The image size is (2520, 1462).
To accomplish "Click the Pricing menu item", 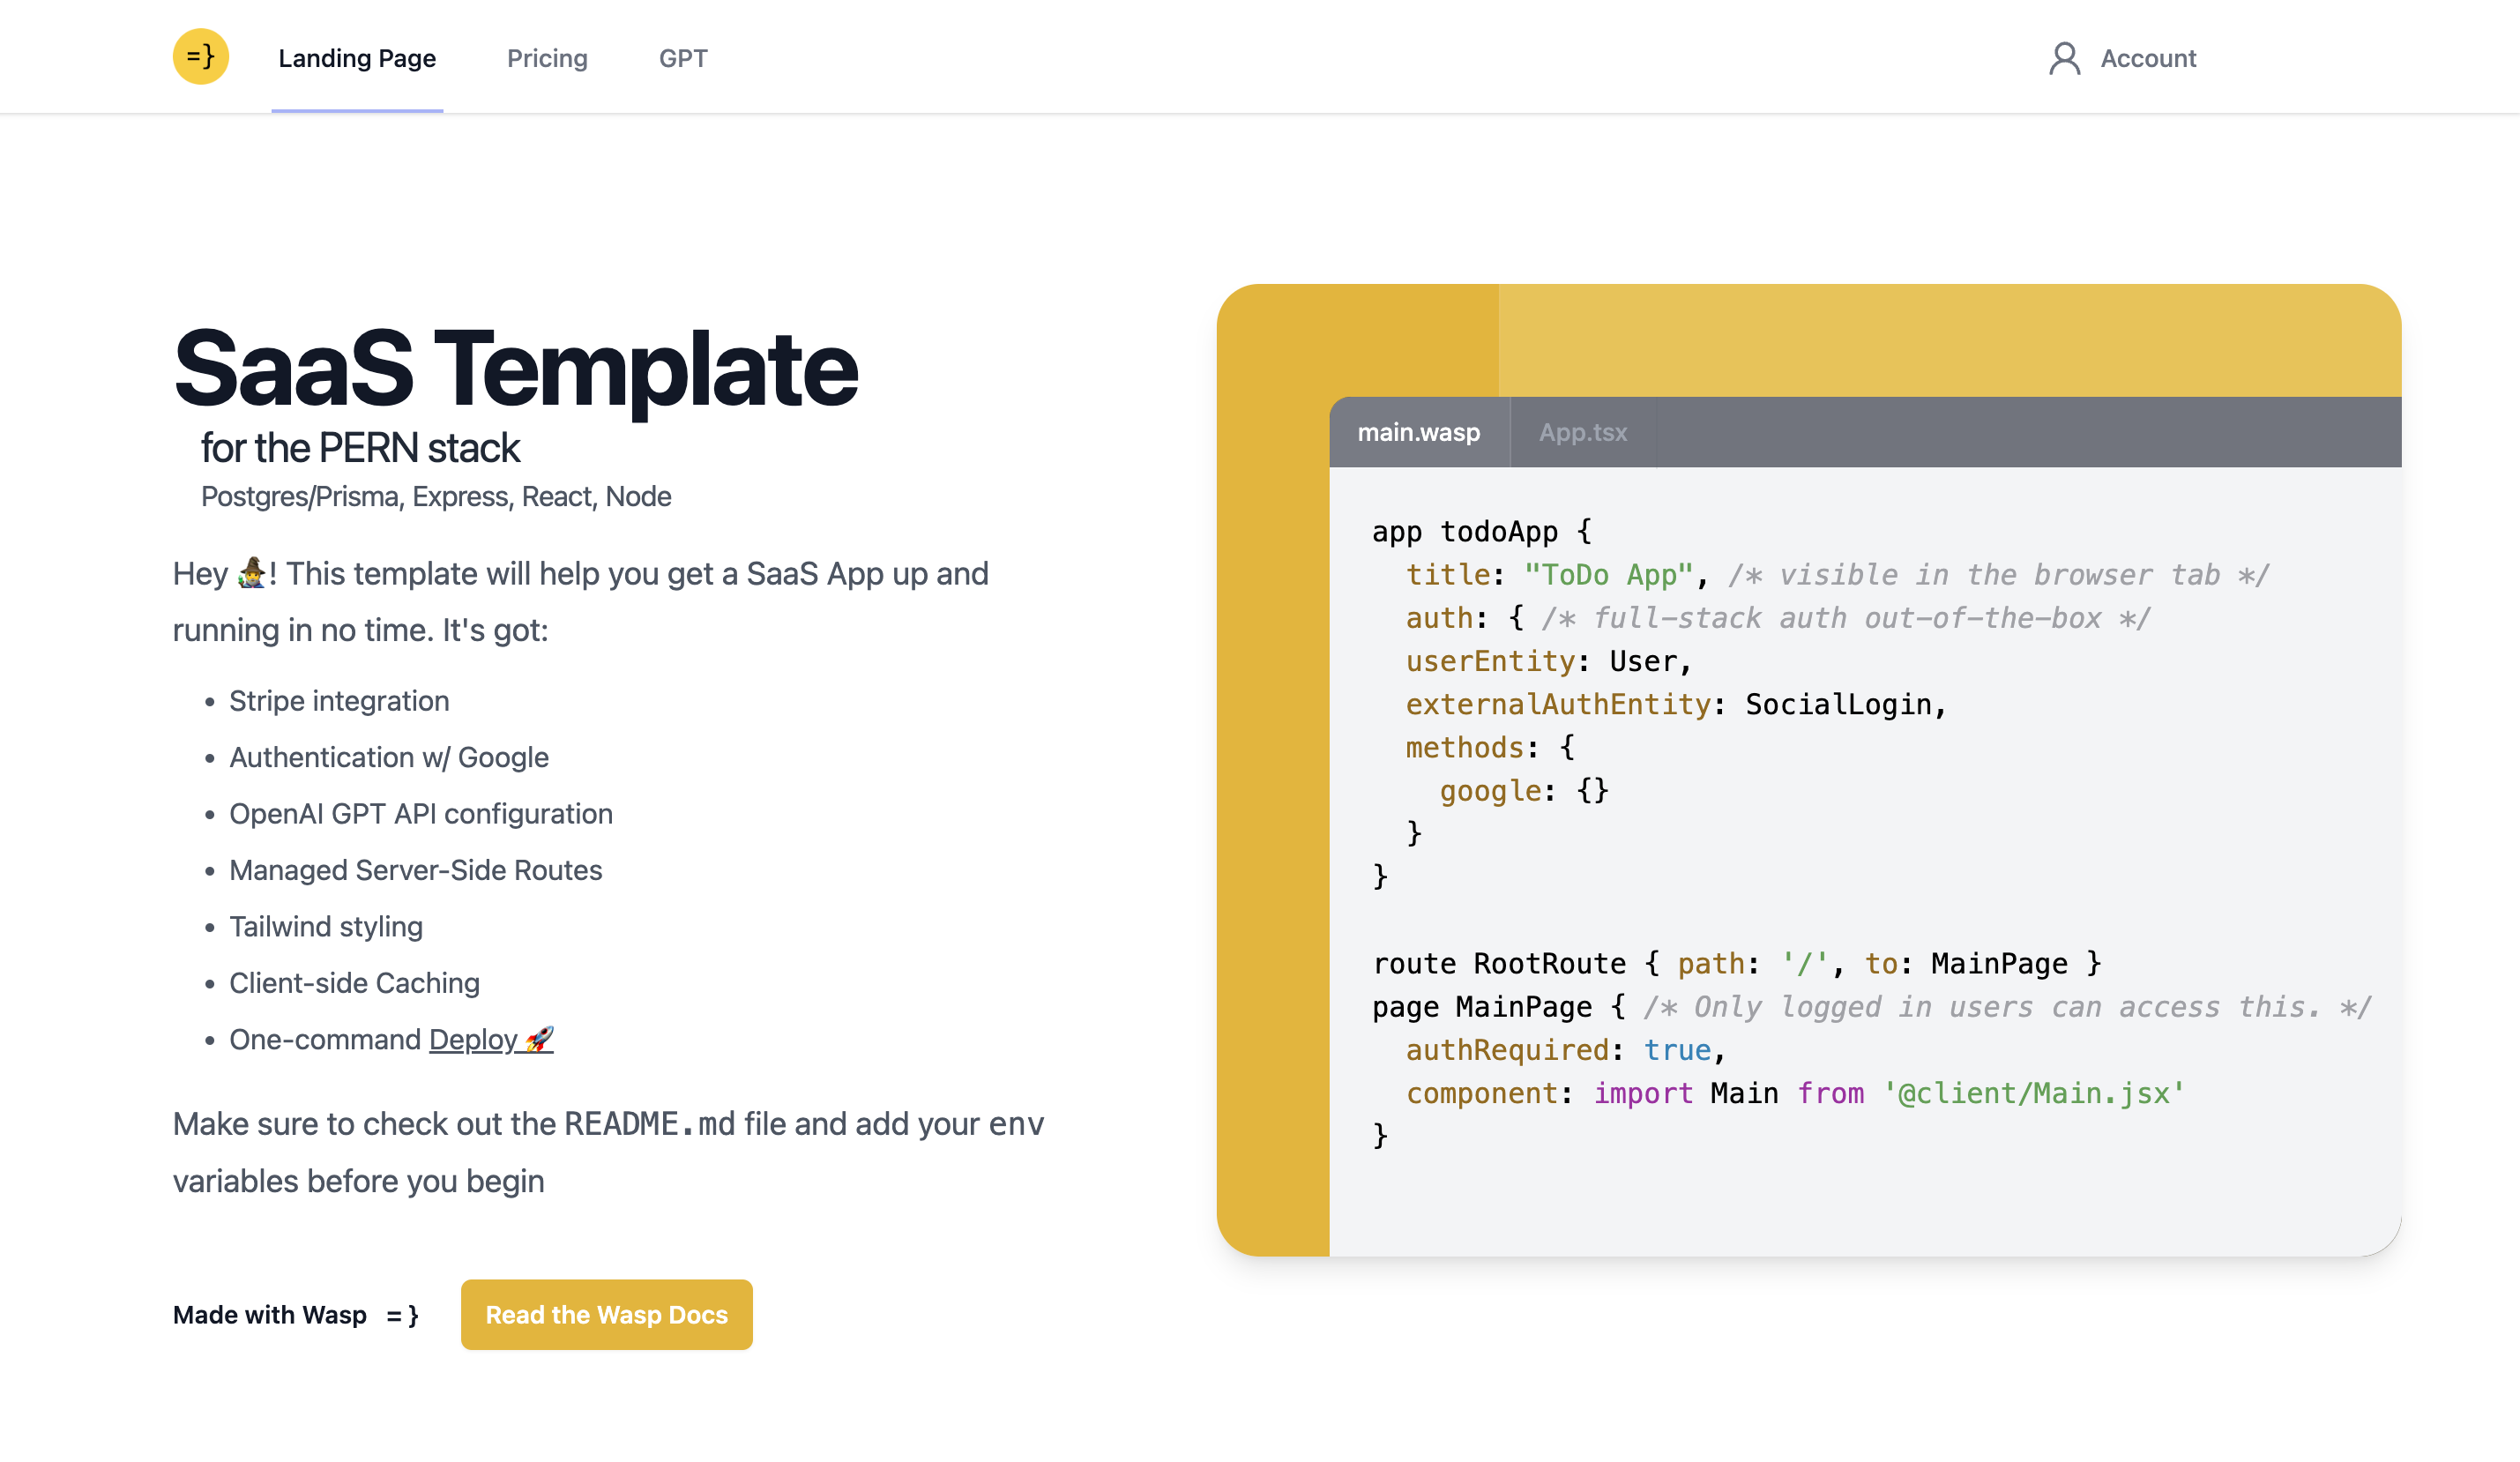I will (547, 57).
